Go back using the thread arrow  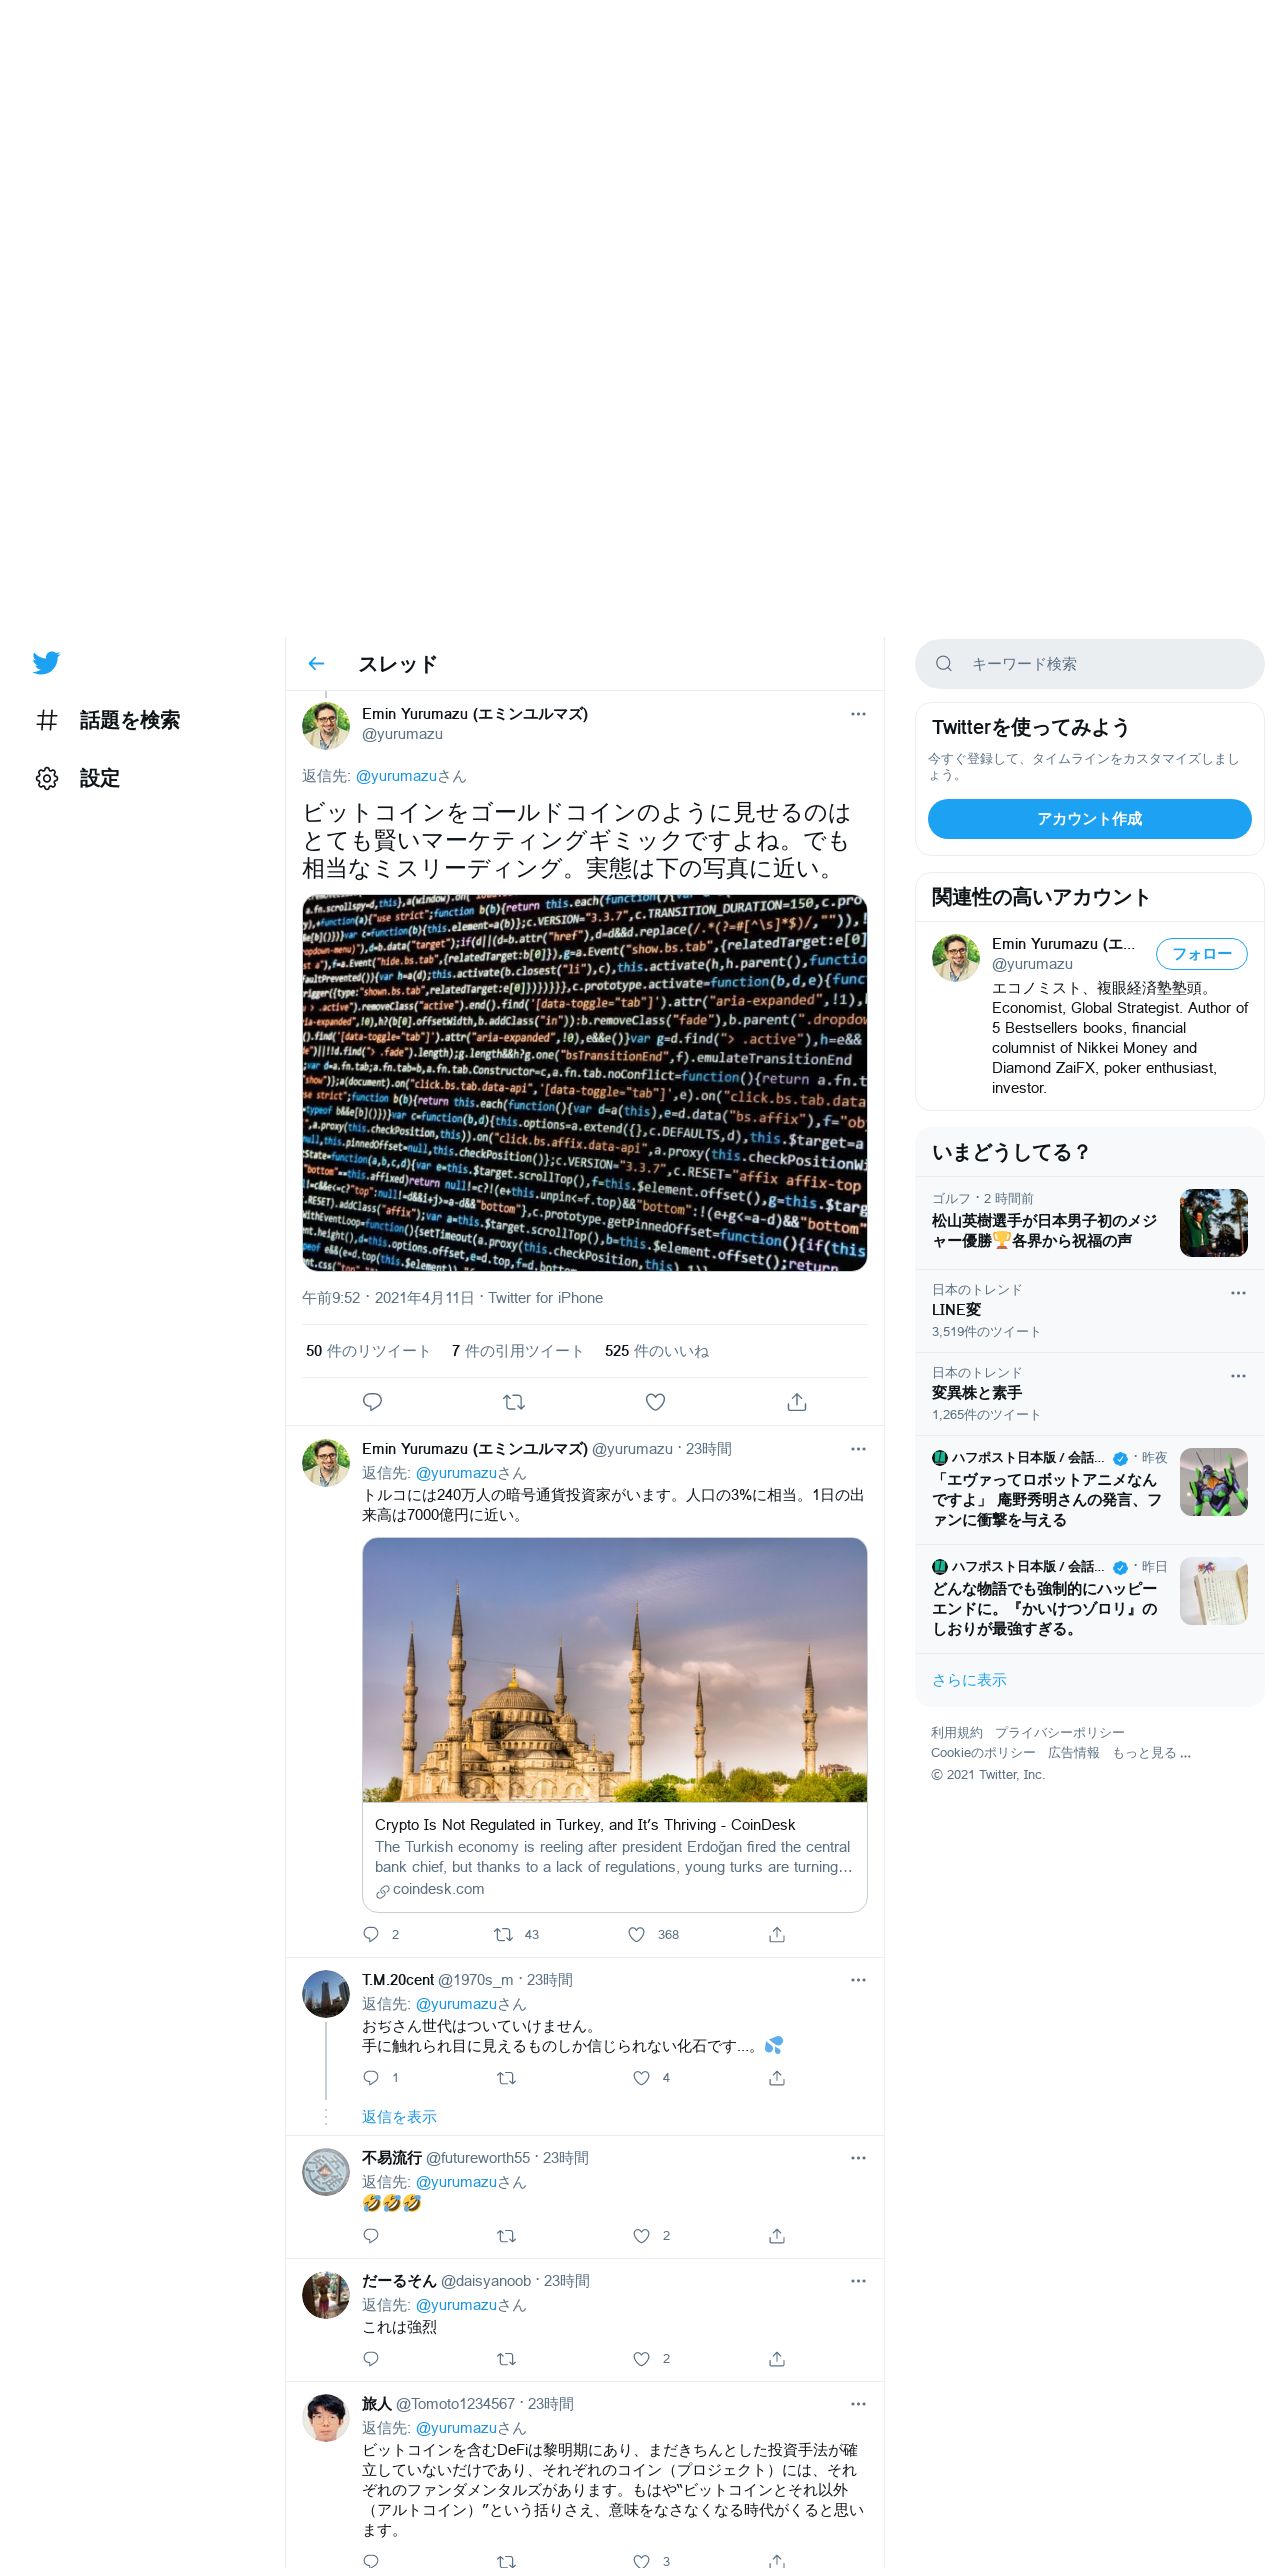(x=317, y=664)
